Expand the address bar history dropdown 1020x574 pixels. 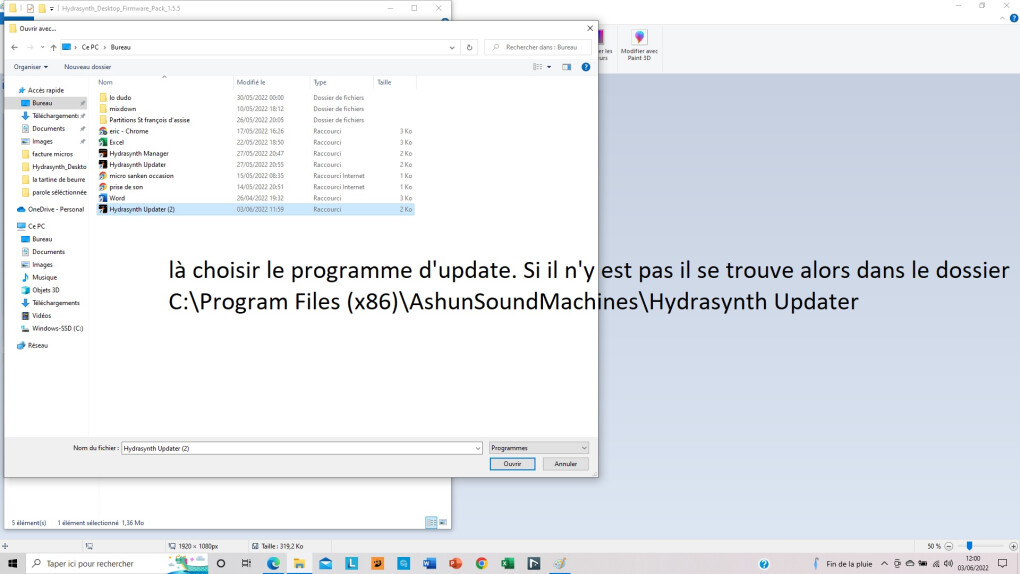click(451, 48)
